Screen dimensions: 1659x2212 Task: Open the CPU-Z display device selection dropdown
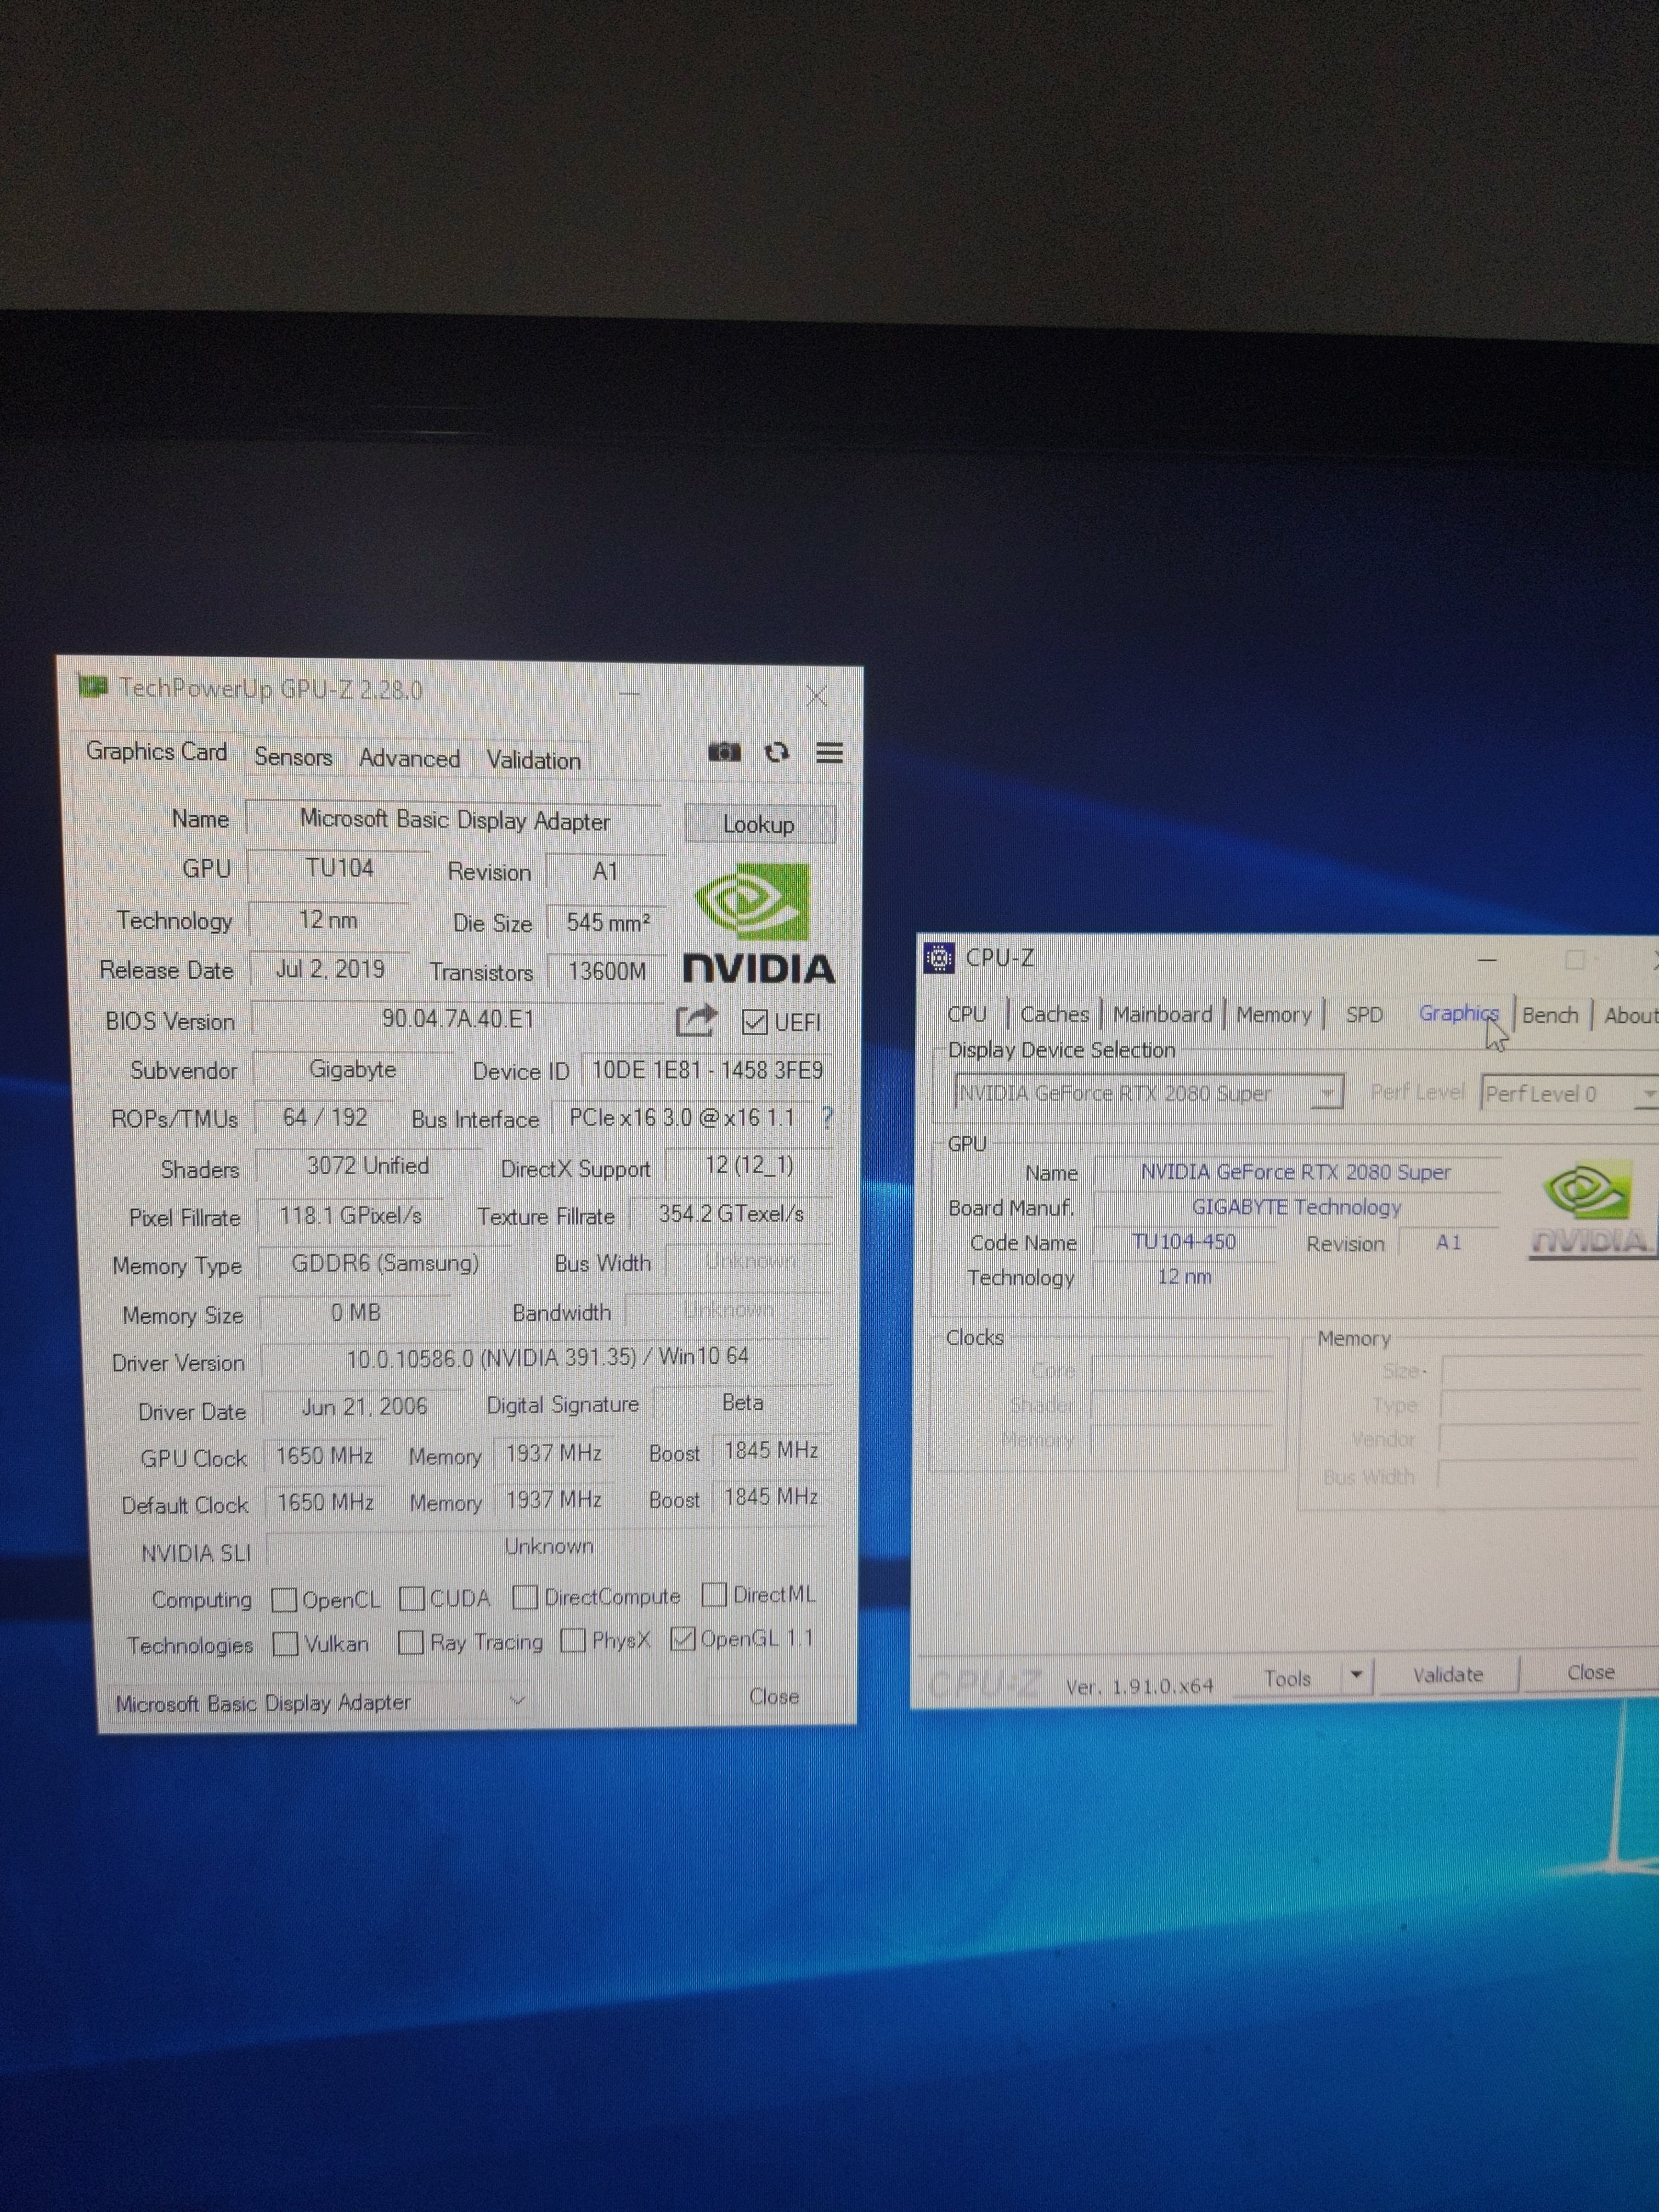[x=1148, y=1093]
